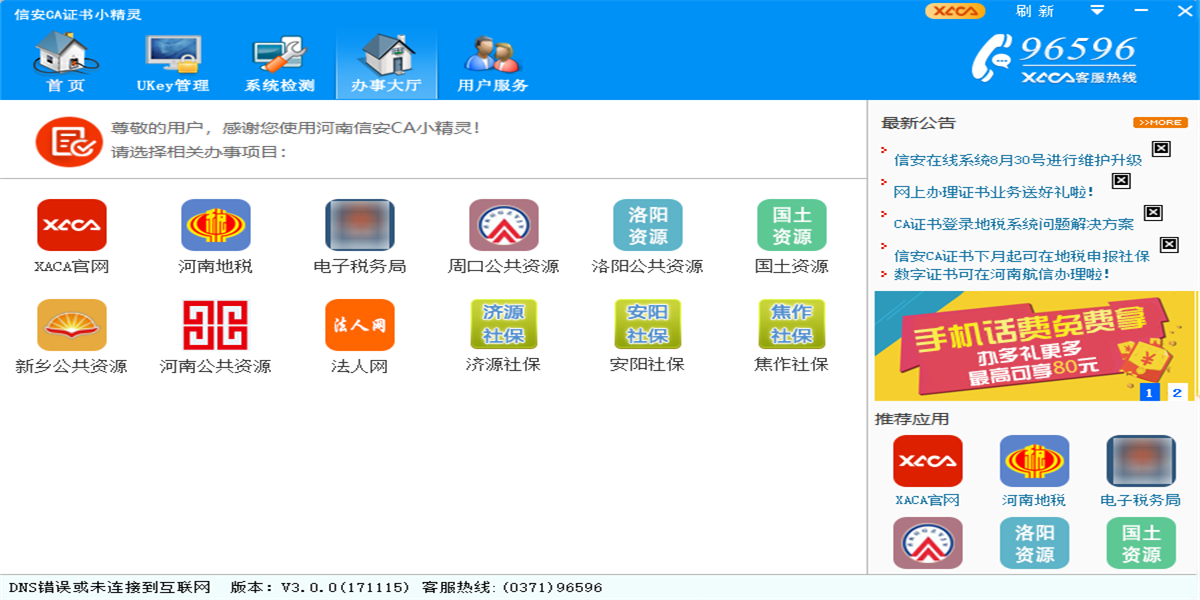Switch to the UKey管理 tab
This screenshot has height=600, width=1200.
[x=173, y=63]
